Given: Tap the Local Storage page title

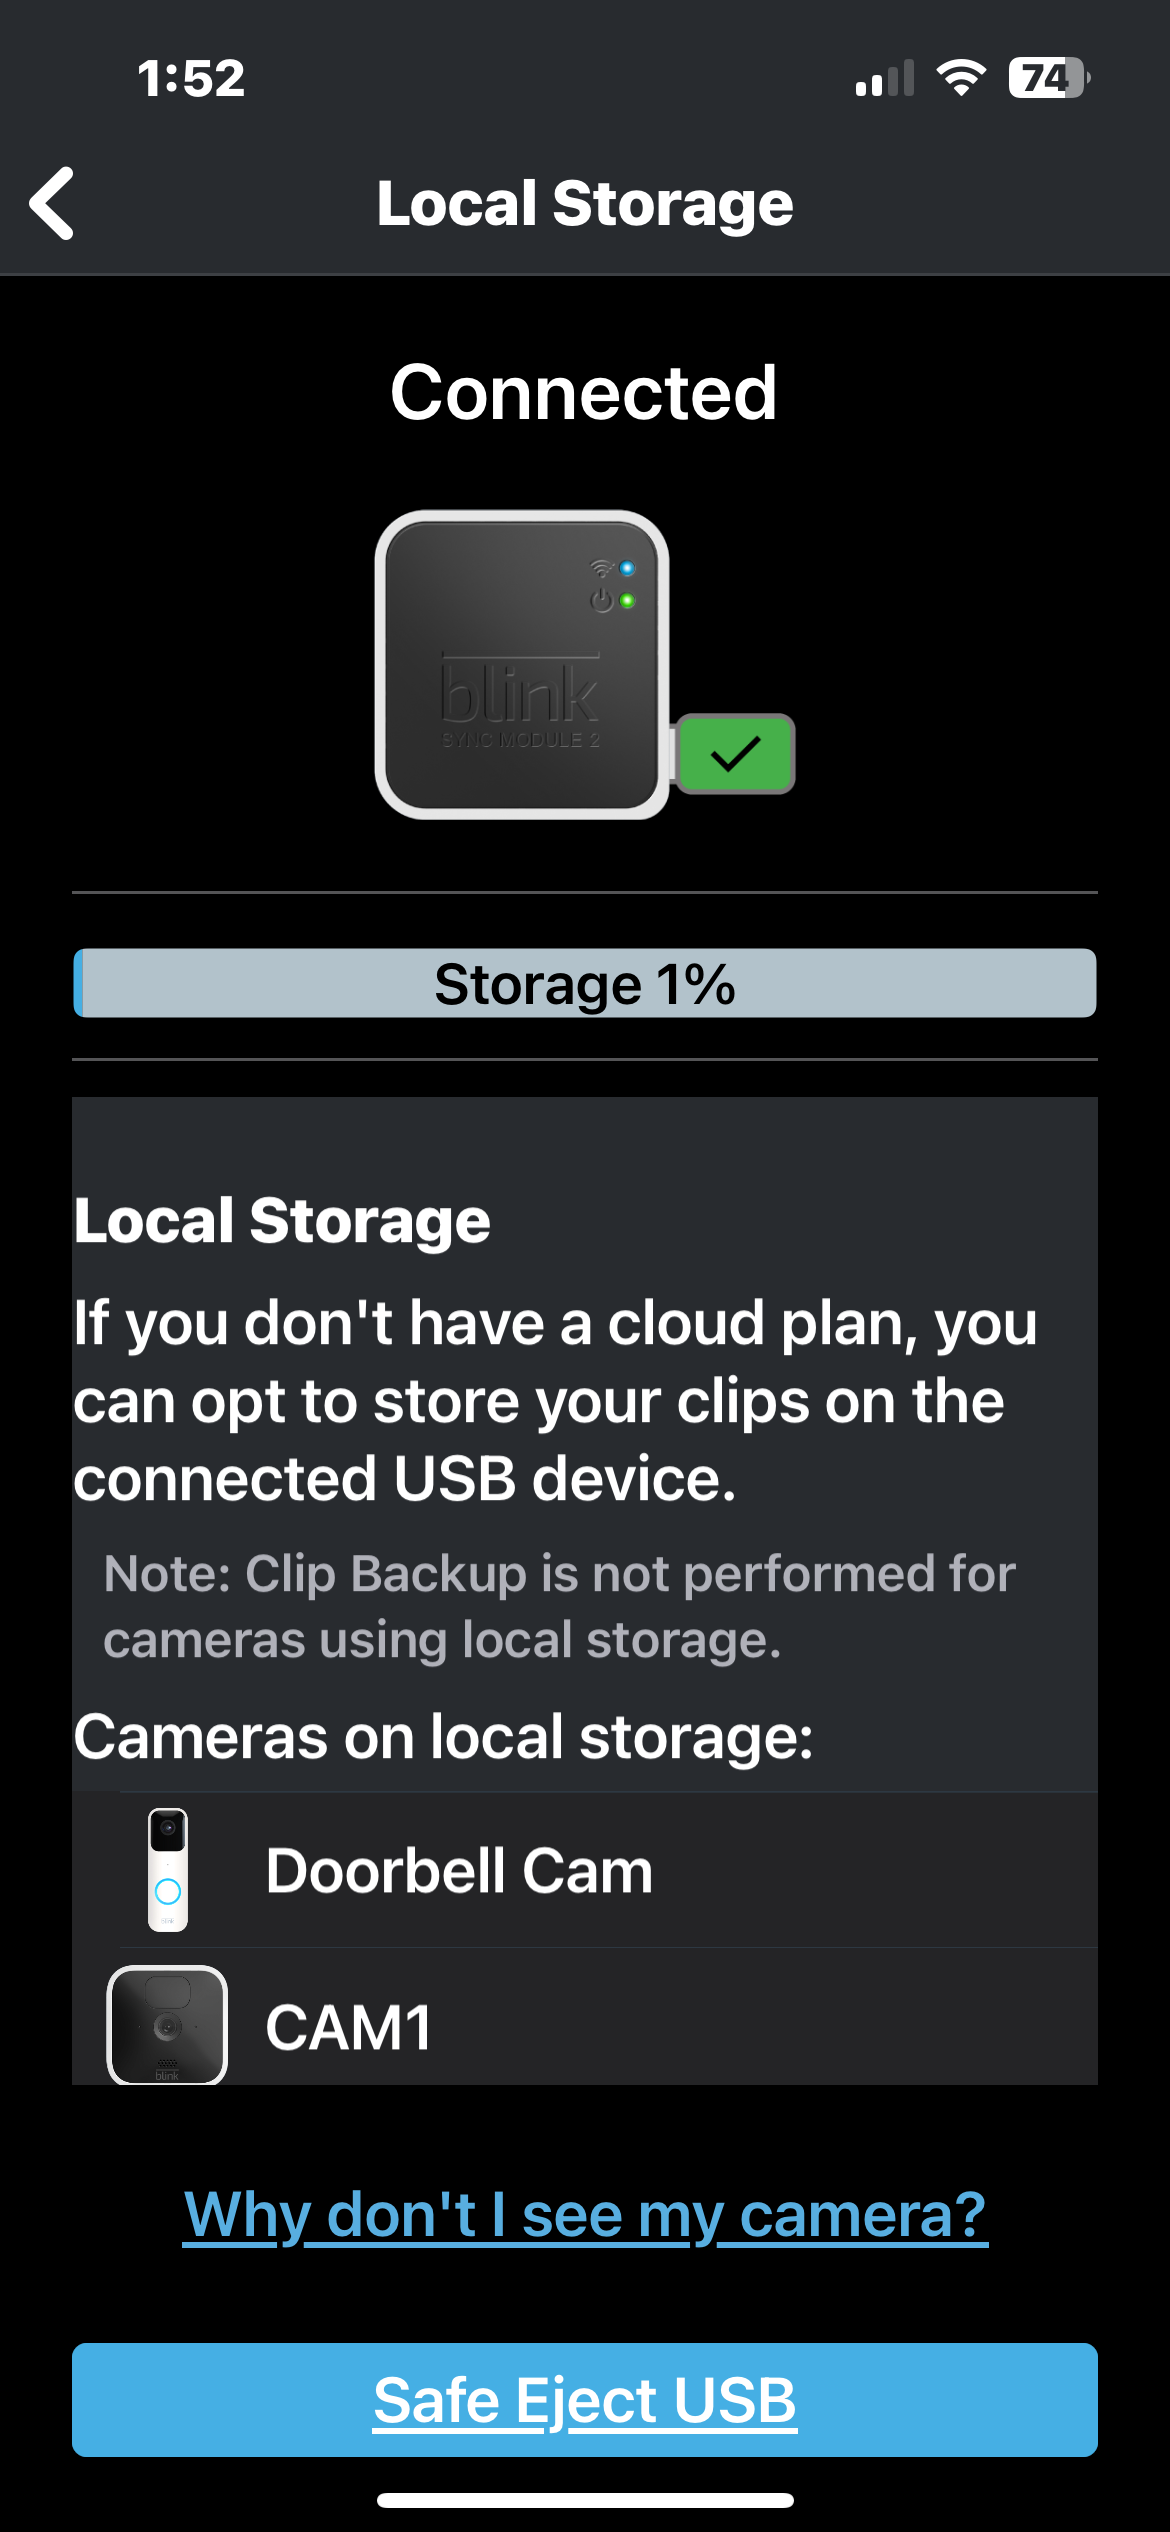Looking at the screenshot, I should (585, 203).
